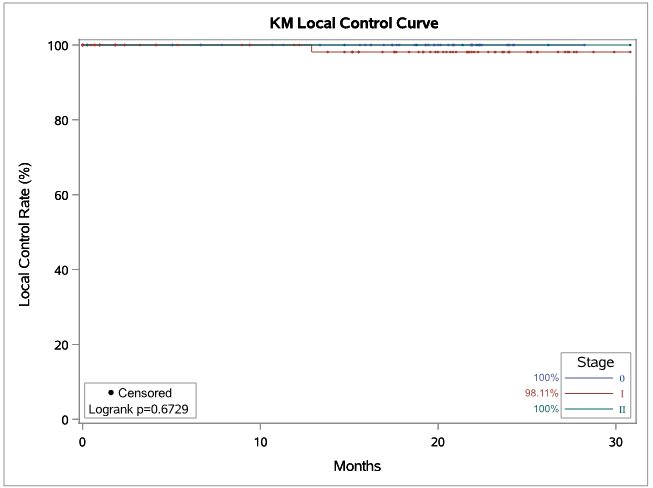The image size is (653, 488).
Task: Click the Stage I legend line sample
Action: (x=588, y=394)
